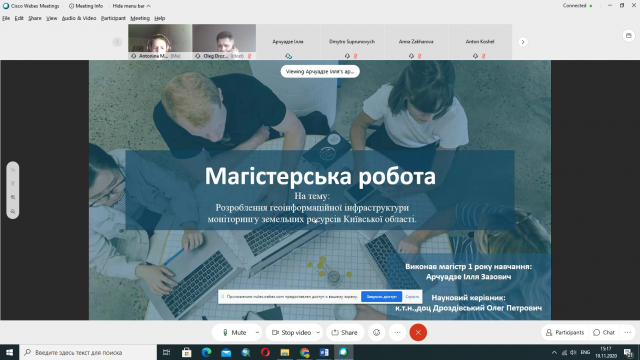Click second icon in left viewing toolbar
This screenshot has width=640, height=360.
click(13, 184)
